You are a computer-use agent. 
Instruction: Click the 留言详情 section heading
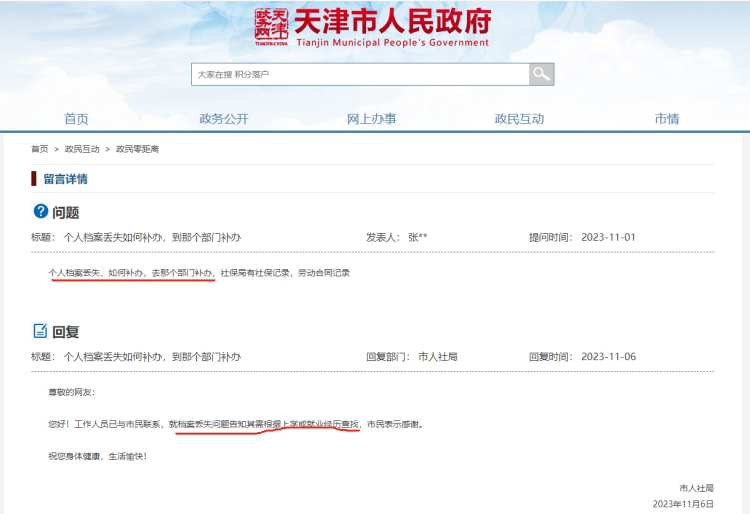(x=66, y=179)
